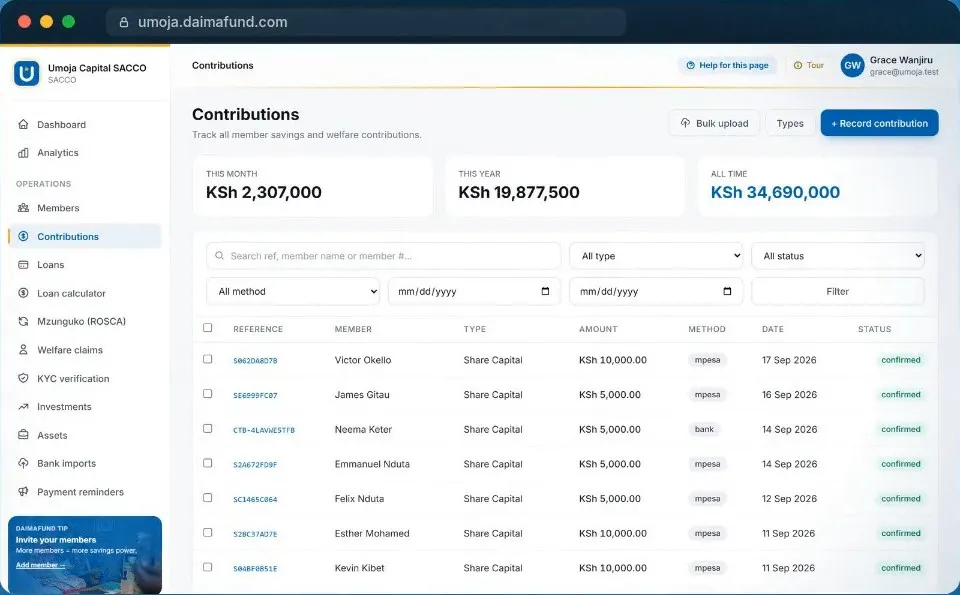Viewport: 960px width, 595px height.
Task: Open the start date calendar picker icon
Action: [x=545, y=291]
